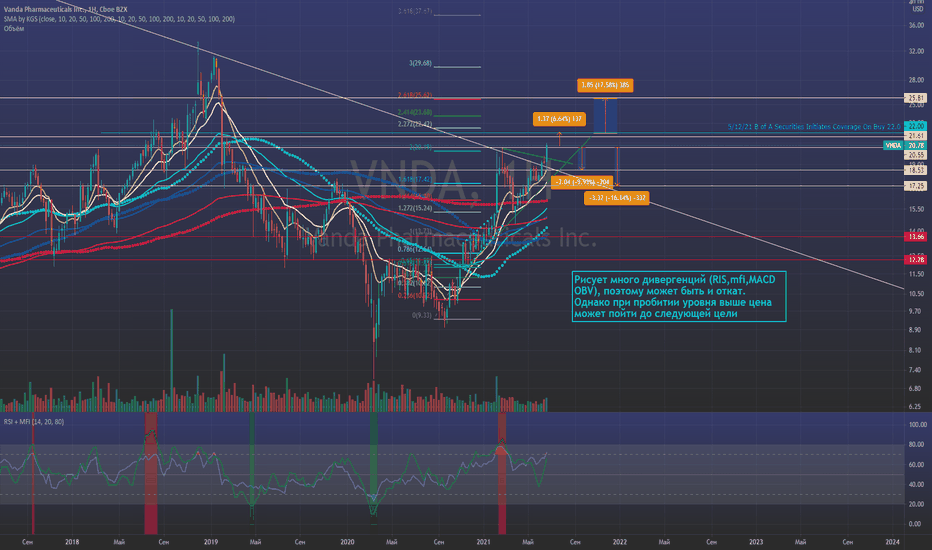Click the USD currency label on price axis
The image size is (932, 550).
pos(917,8)
